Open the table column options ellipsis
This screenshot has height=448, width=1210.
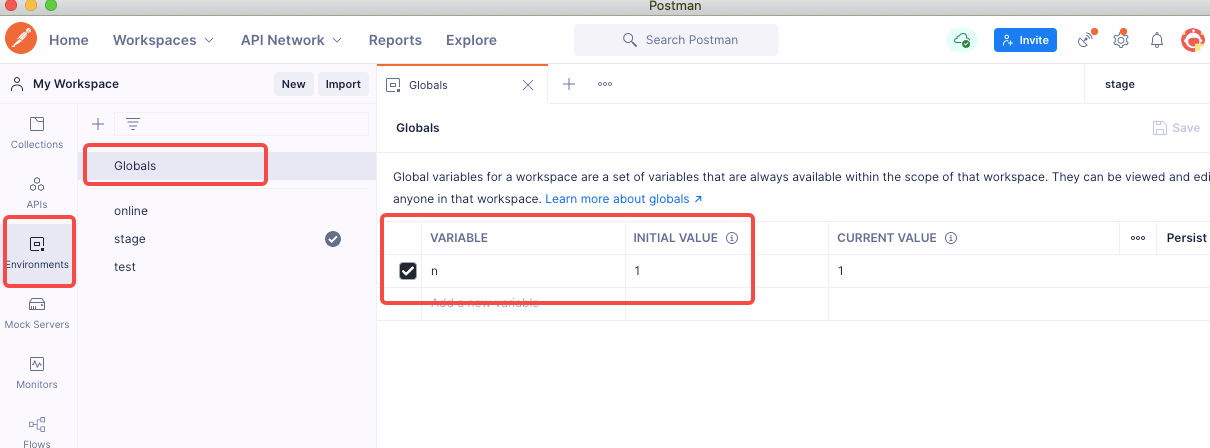(1138, 238)
